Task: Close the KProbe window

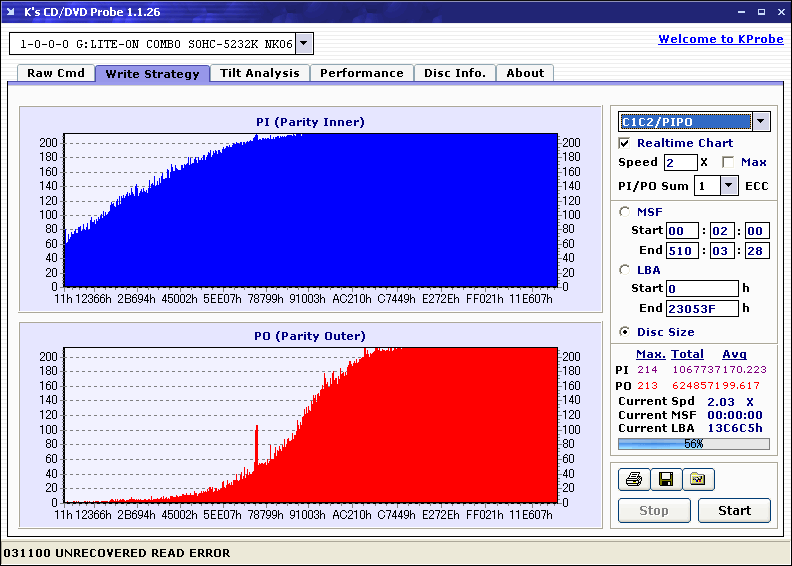Action: point(781,12)
